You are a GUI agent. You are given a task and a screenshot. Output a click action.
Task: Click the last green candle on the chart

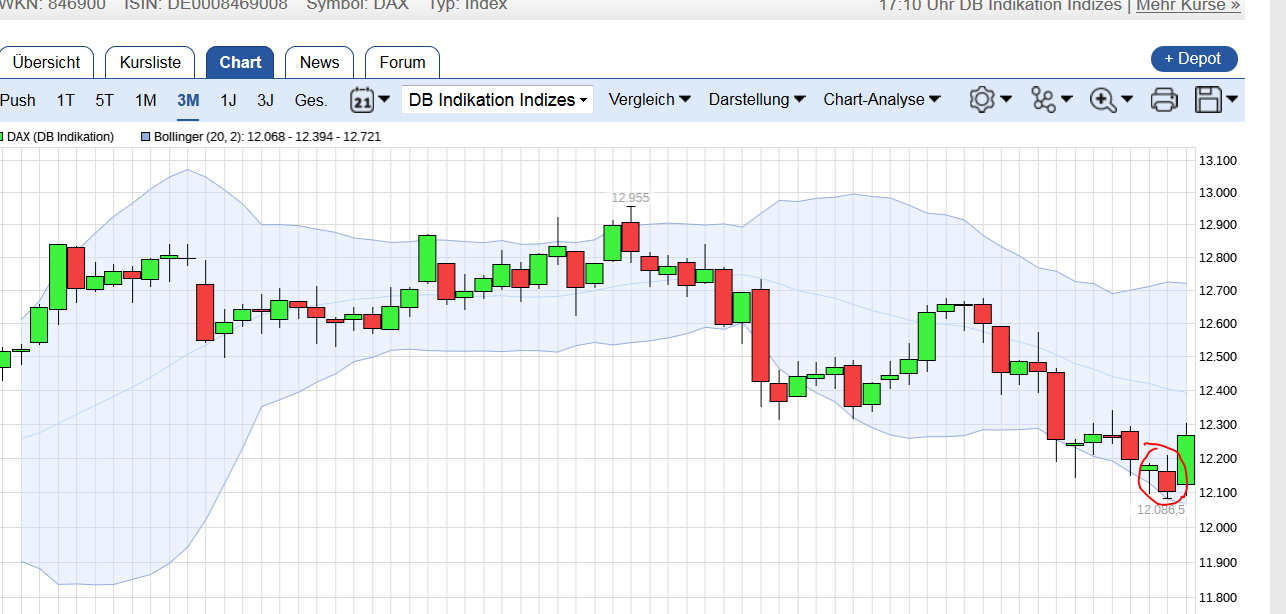pyautogui.click(x=1185, y=460)
